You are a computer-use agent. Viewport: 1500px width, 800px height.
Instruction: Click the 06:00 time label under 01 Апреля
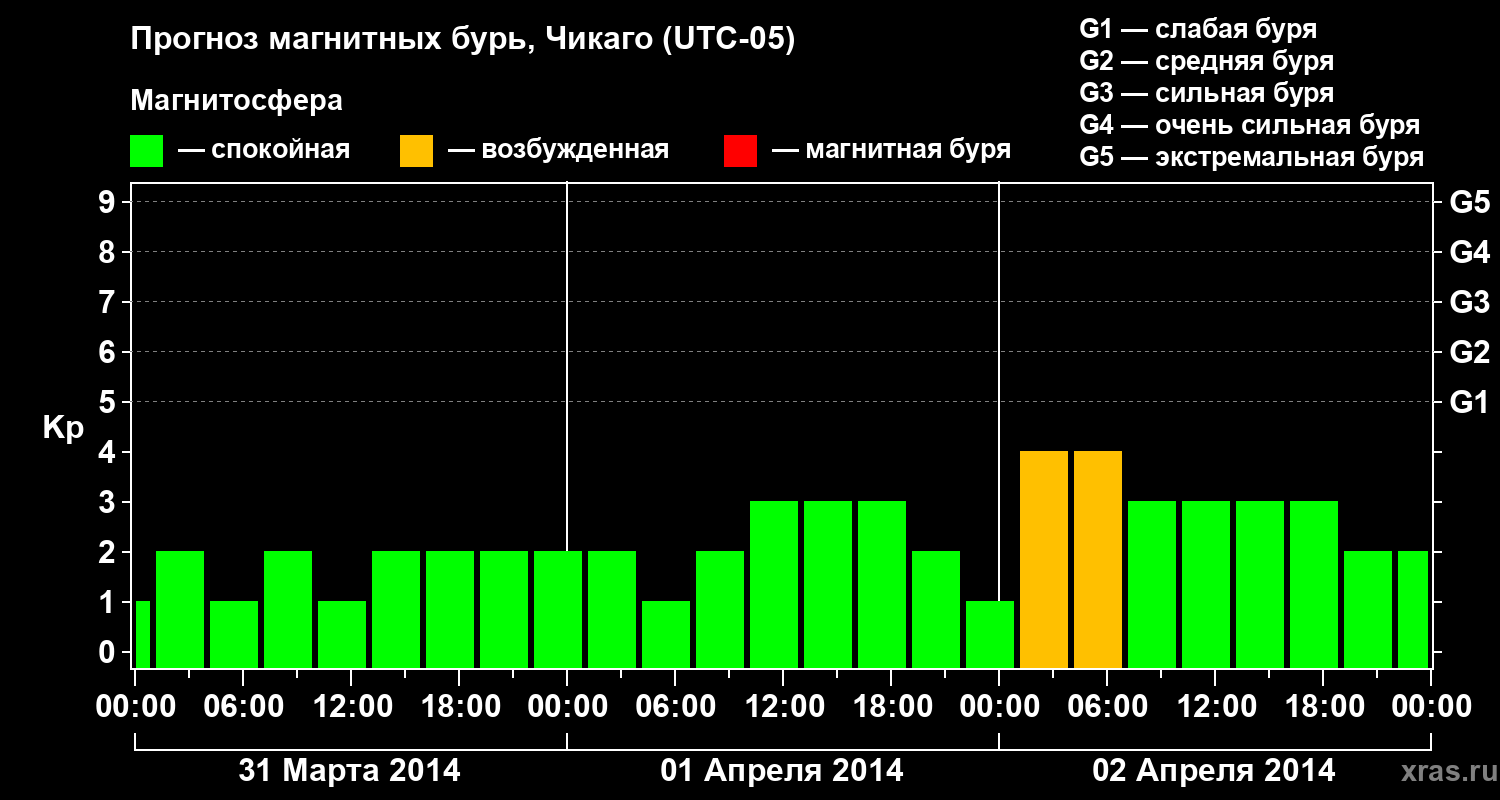675,707
